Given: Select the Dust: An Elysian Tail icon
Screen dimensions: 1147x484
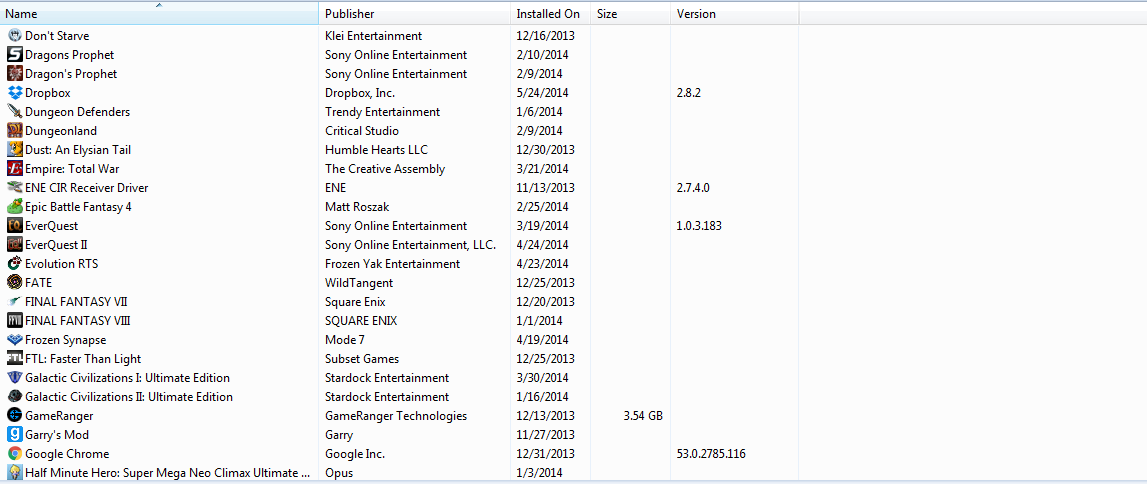Looking at the screenshot, I should point(15,149).
